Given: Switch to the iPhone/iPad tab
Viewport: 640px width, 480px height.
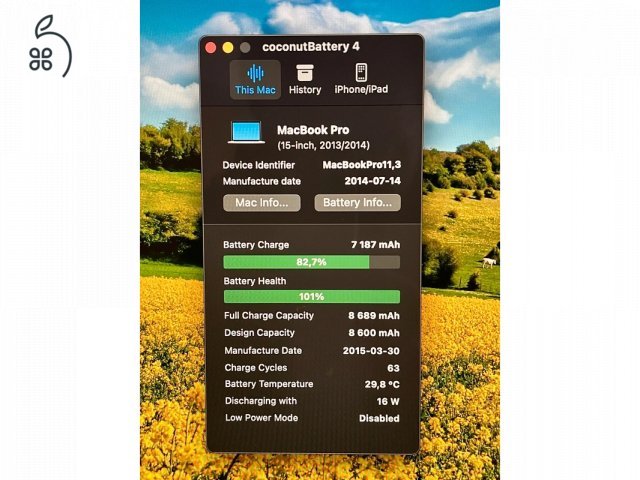Looking at the screenshot, I should click(361, 79).
